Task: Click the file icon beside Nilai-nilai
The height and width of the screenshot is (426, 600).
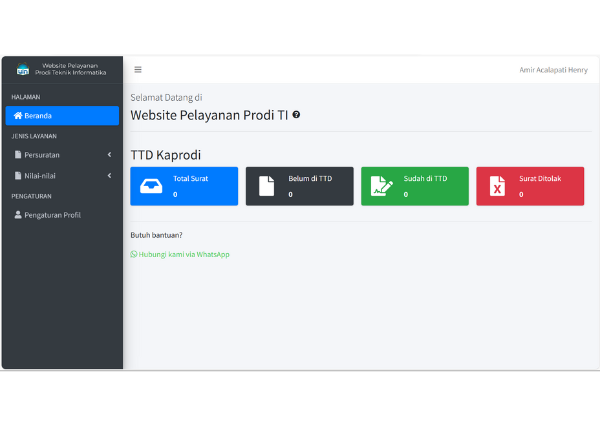Action: coord(18,176)
